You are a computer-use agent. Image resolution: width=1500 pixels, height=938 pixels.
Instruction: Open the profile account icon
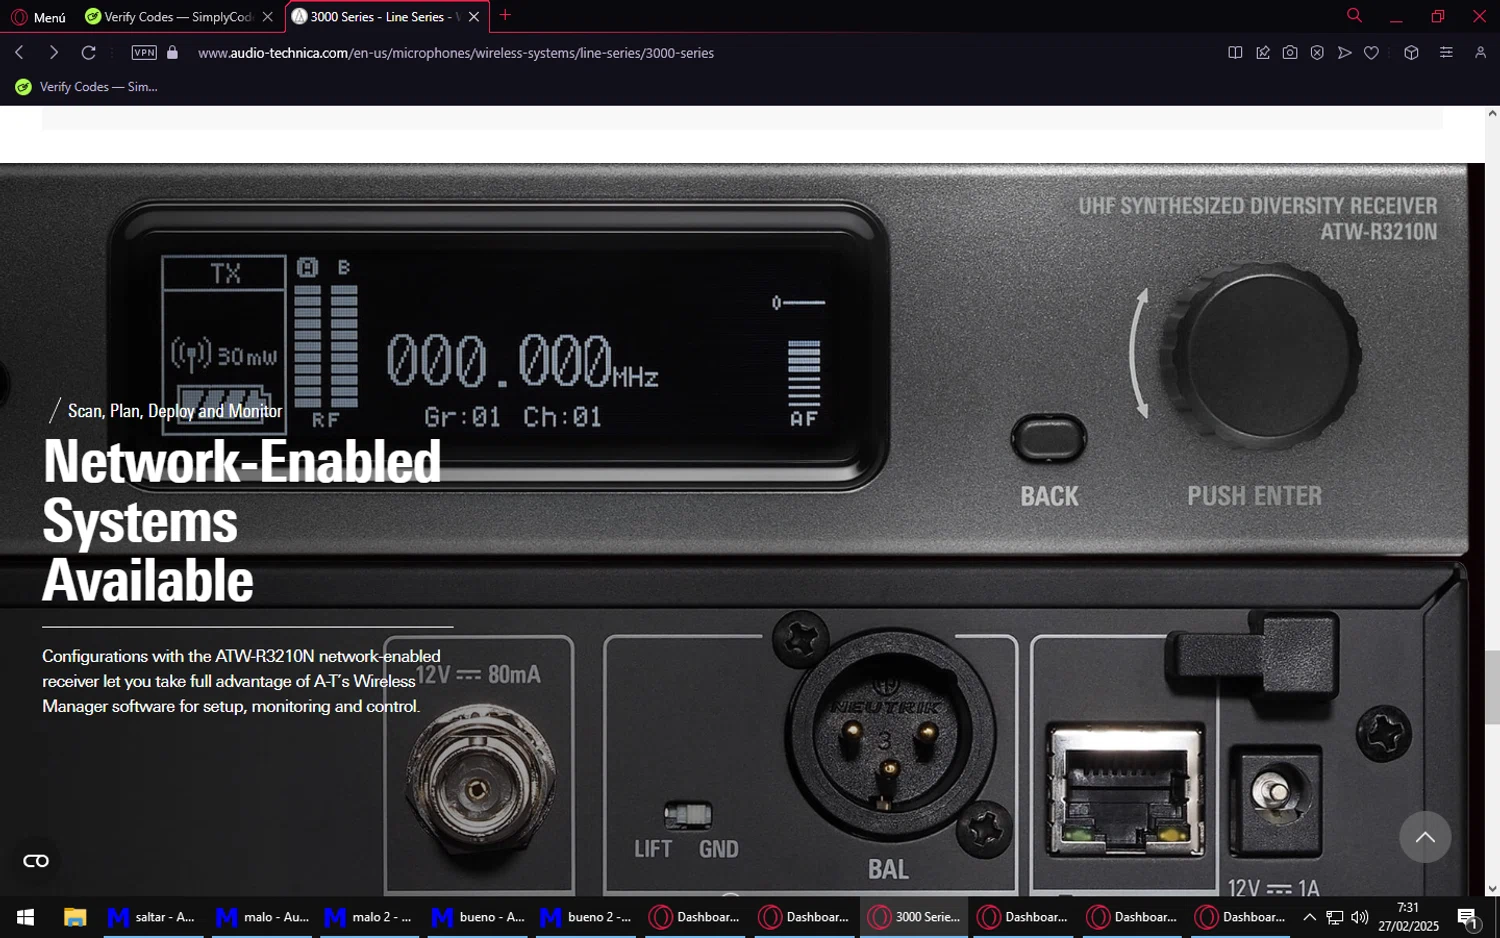pos(1480,53)
